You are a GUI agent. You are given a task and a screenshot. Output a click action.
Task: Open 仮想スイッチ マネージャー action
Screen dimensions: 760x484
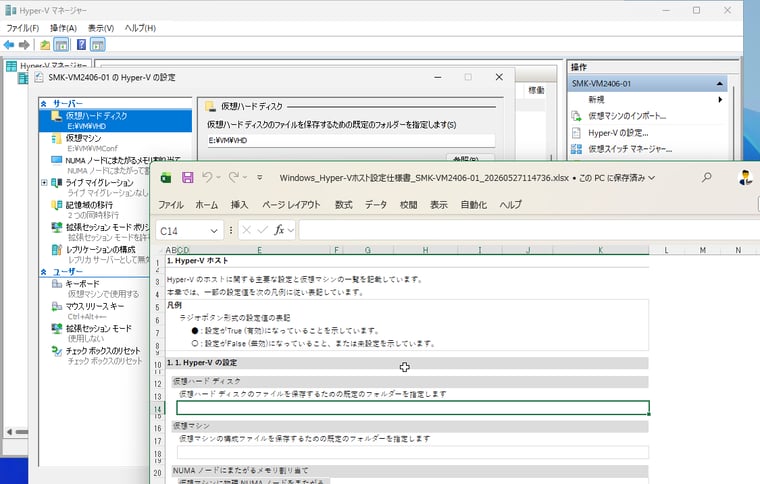pyautogui.click(x=630, y=149)
